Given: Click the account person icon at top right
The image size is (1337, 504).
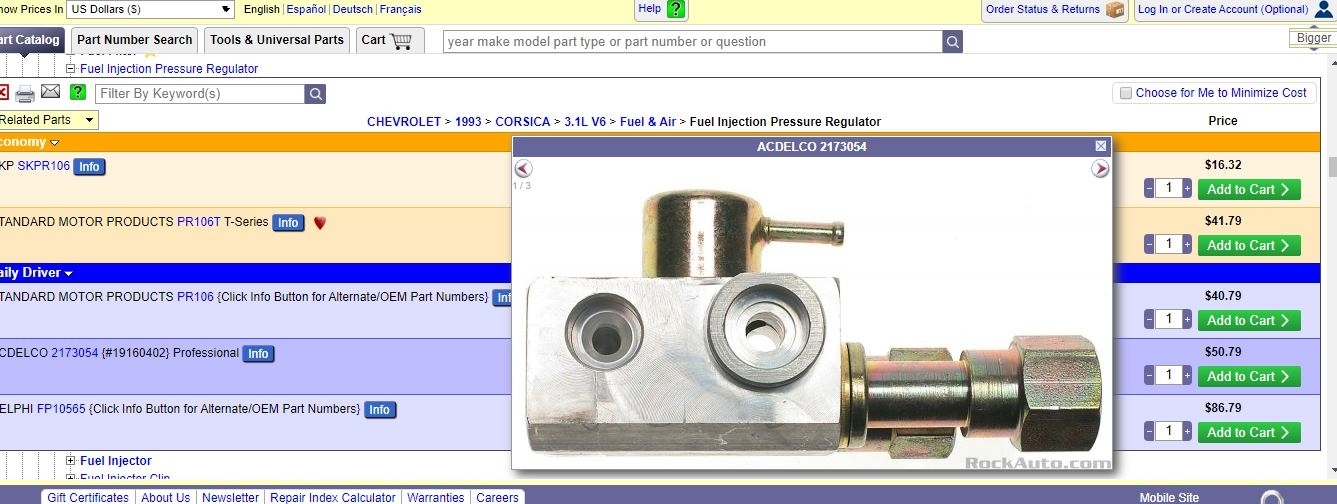Looking at the screenshot, I should tap(1324, 9).
